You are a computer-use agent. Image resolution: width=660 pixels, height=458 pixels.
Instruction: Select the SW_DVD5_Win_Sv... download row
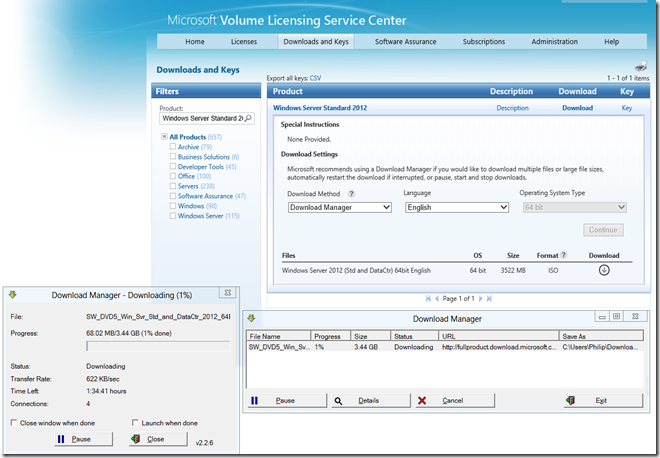tap(445, 347)
